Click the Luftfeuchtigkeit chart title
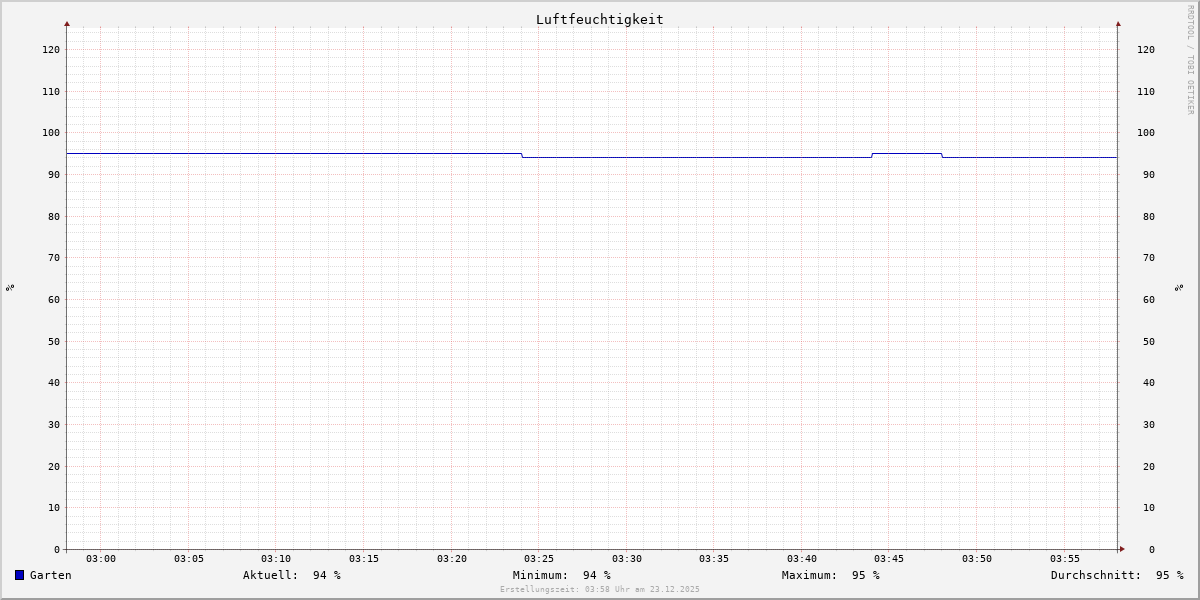The image size is (1200, 600). tap(600, 19)
